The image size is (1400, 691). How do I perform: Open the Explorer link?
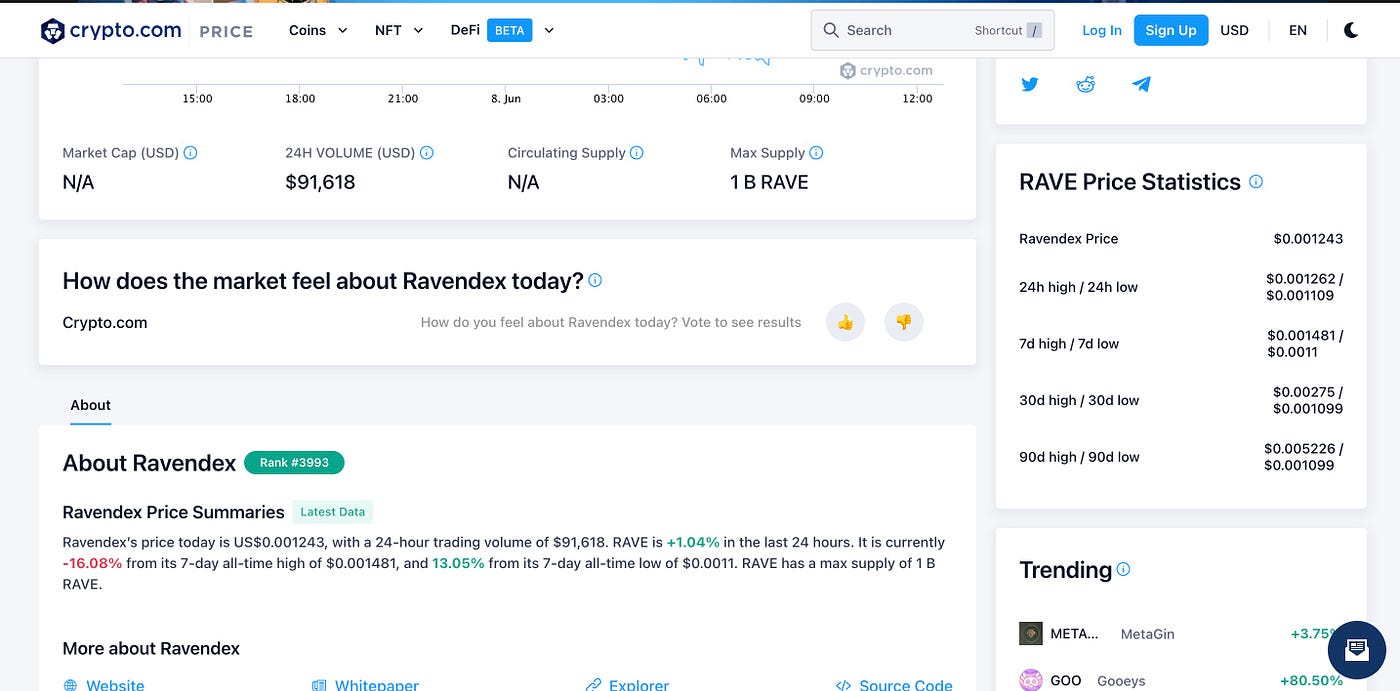tap(639, 685)
